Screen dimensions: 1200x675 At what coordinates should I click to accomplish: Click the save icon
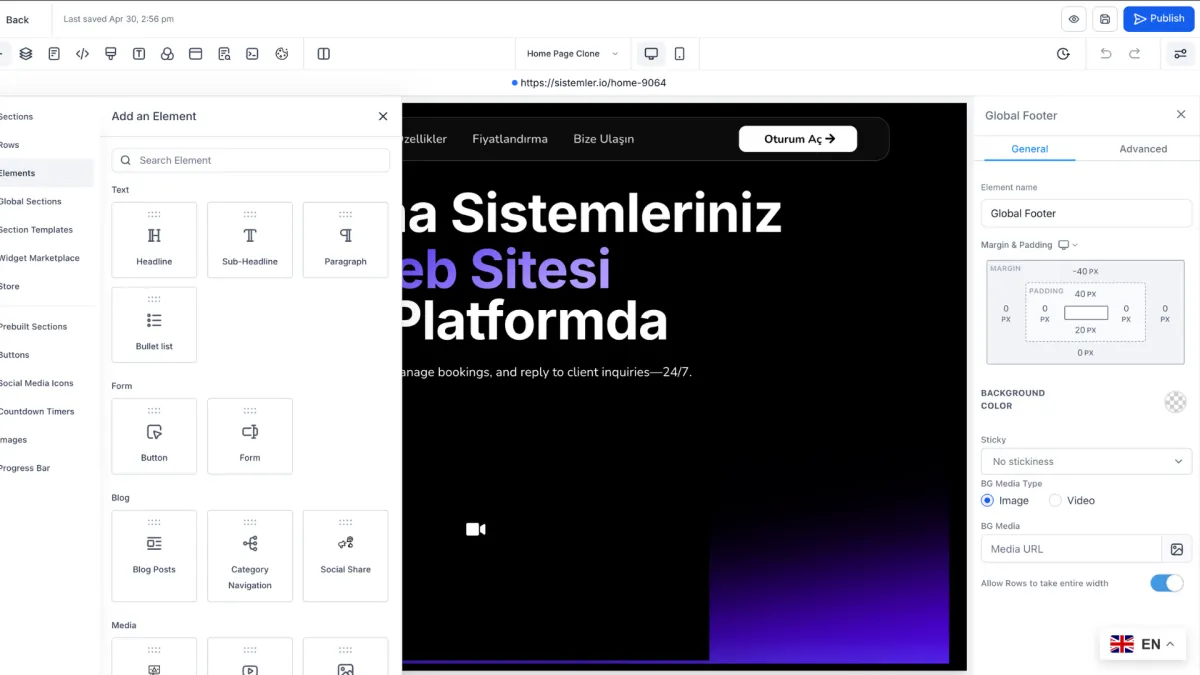pos(1105,19)
